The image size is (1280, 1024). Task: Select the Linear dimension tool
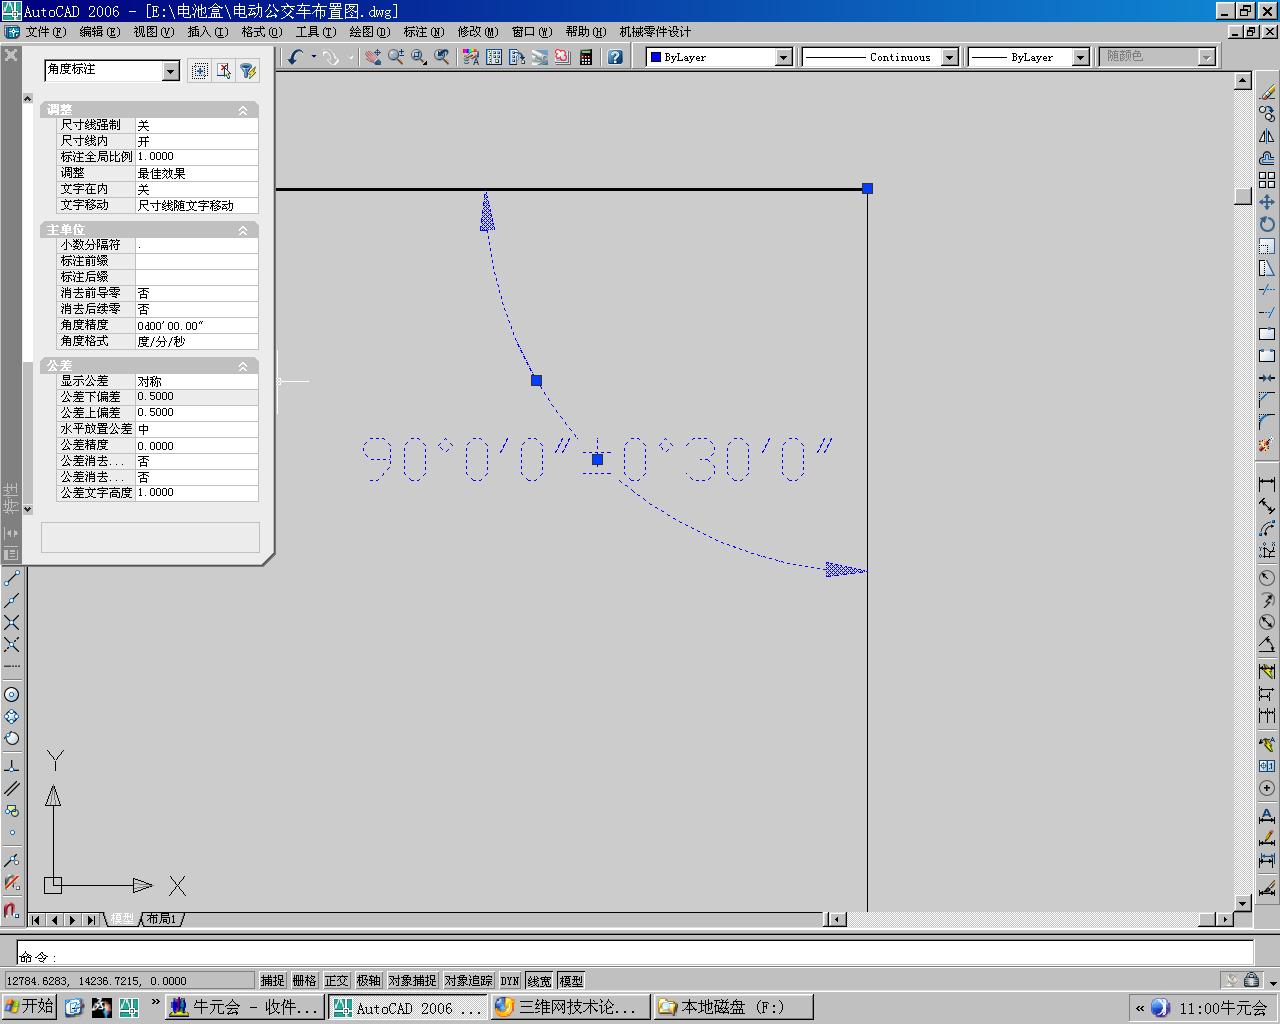pyautogui.click(x=1267, y=485)
